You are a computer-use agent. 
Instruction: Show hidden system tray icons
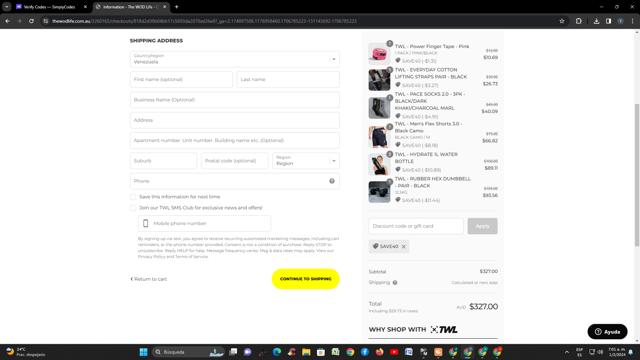tap(567, 352)
